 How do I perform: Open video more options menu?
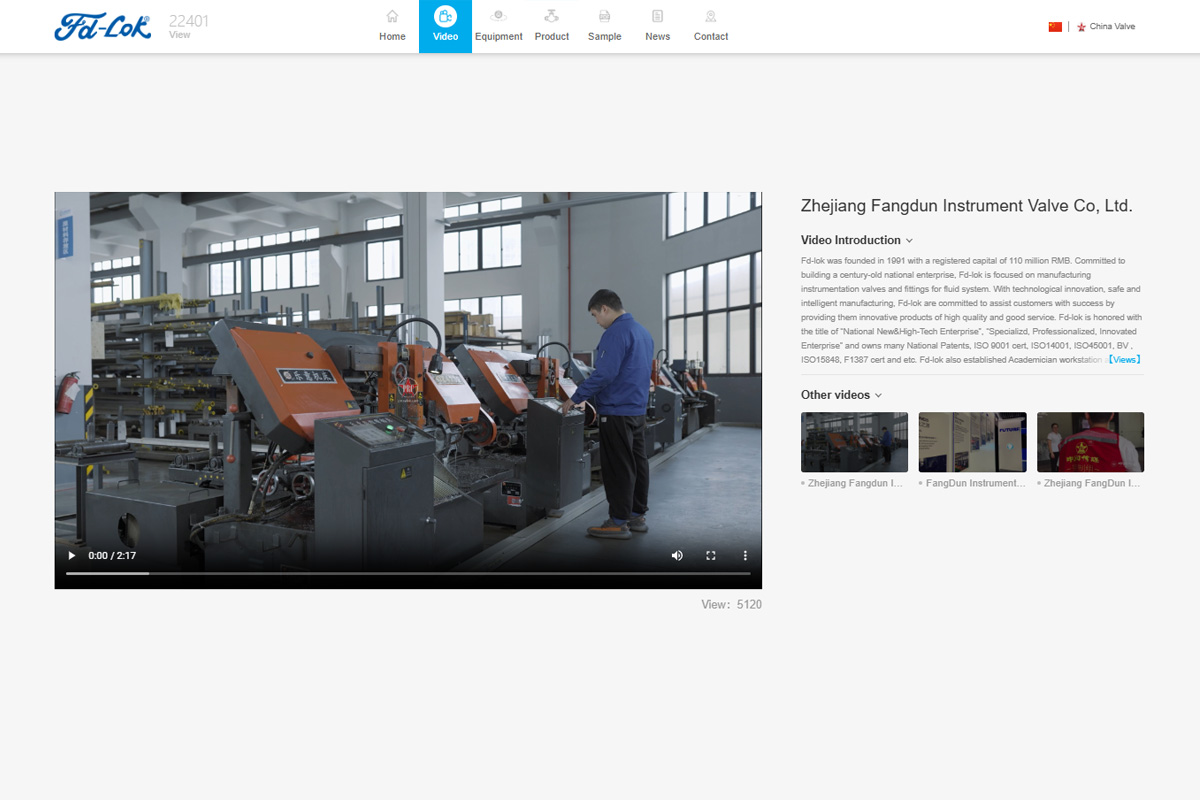(745, 555)
